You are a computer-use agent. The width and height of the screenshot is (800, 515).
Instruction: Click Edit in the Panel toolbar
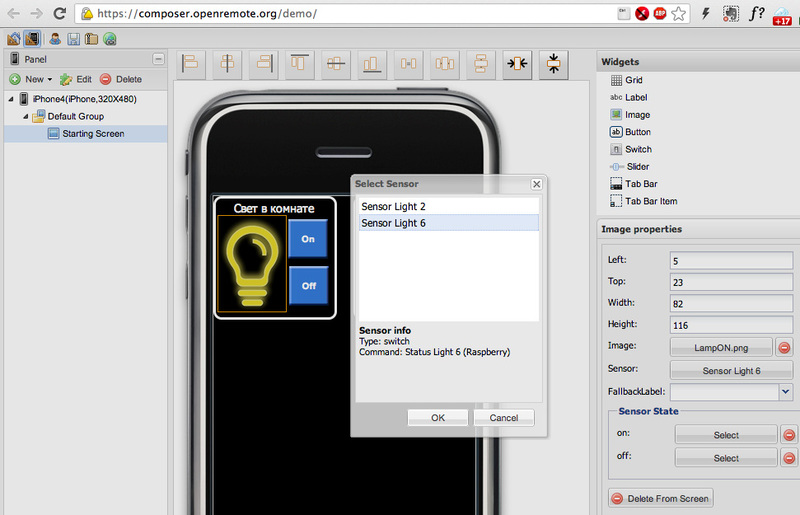click(76, 80)
